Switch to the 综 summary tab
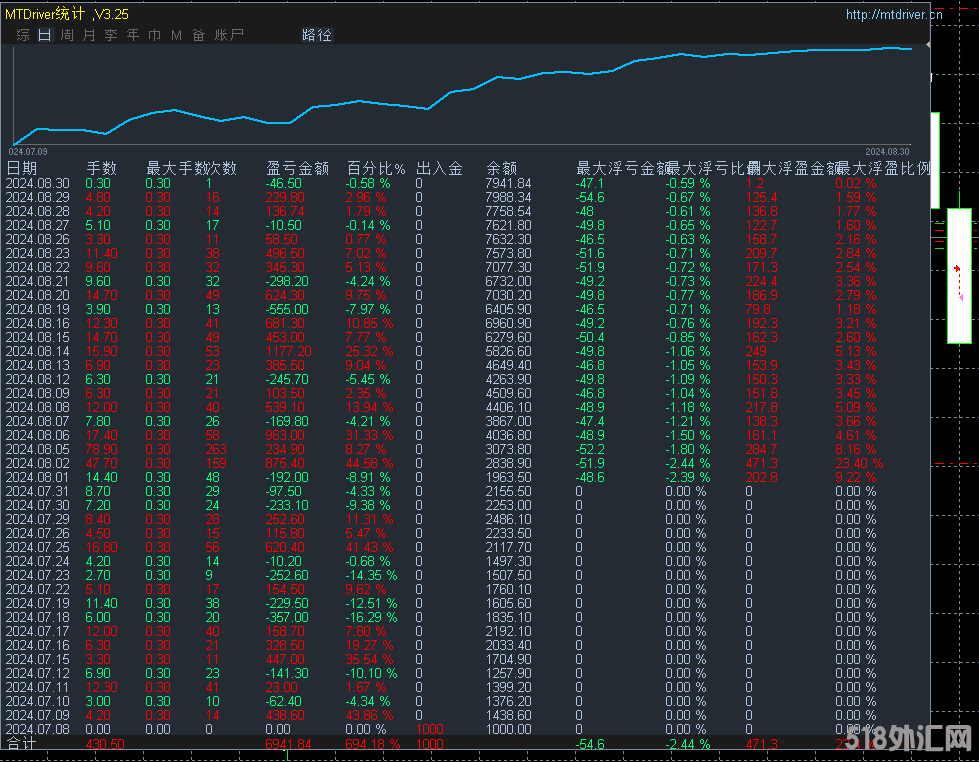This screenshot has height=762, width=979. coord(23,35)
